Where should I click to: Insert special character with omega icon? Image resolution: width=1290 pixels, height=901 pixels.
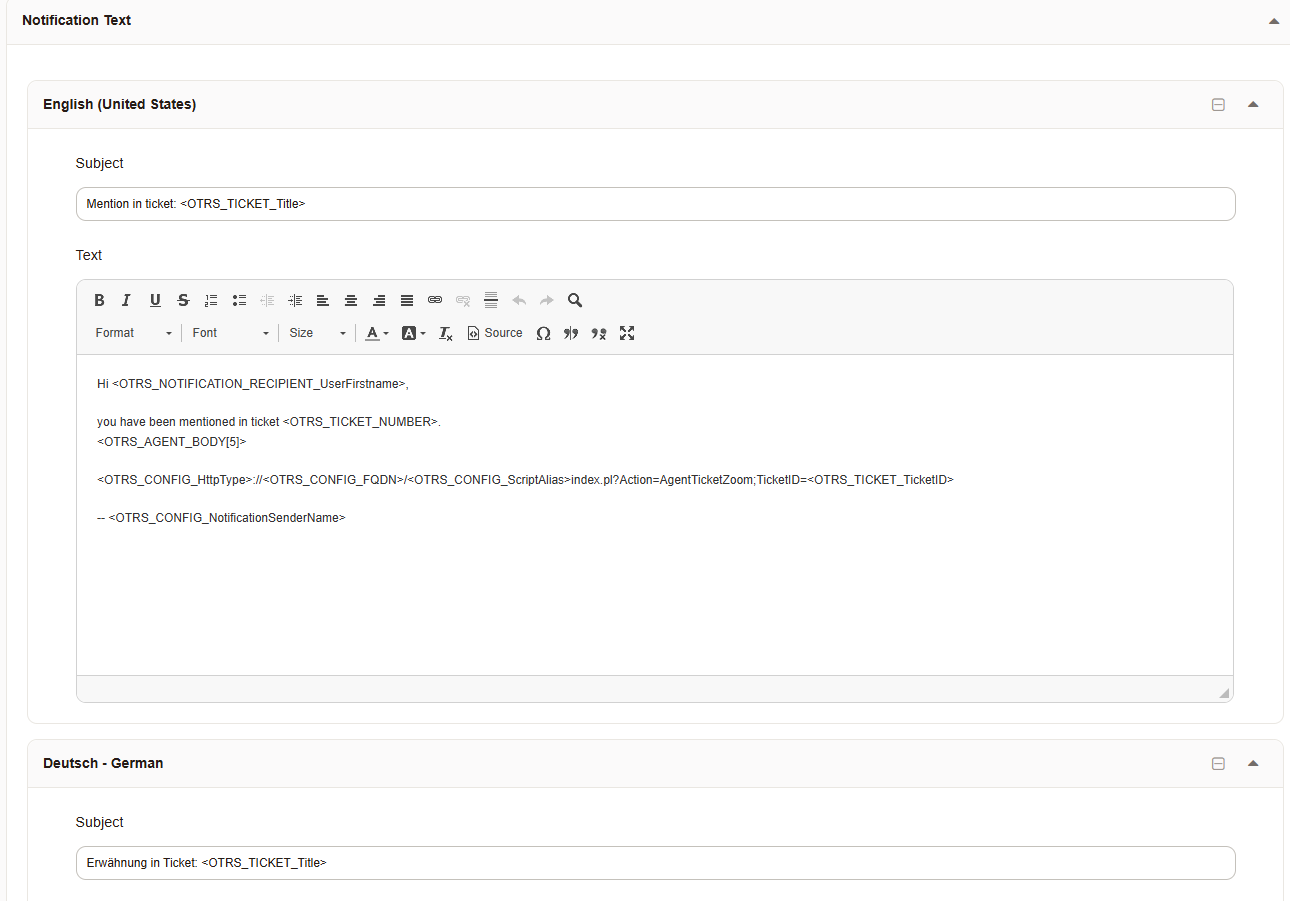coord(543,333)
